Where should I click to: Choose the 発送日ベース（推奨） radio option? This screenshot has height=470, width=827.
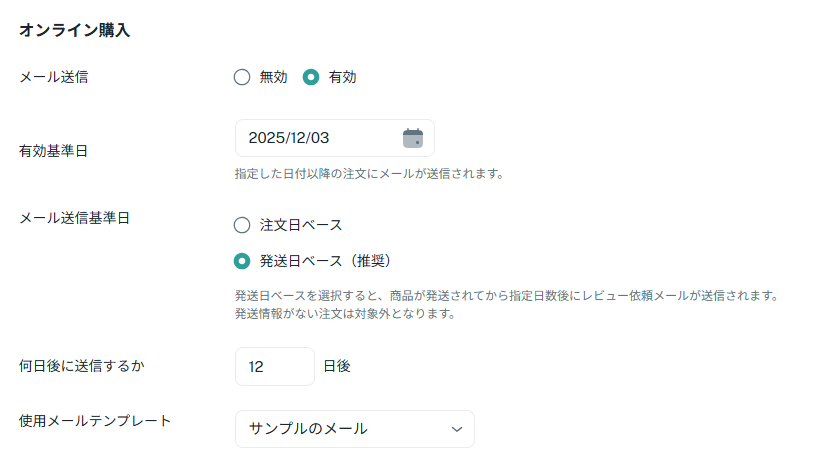[x=241, y=261]
